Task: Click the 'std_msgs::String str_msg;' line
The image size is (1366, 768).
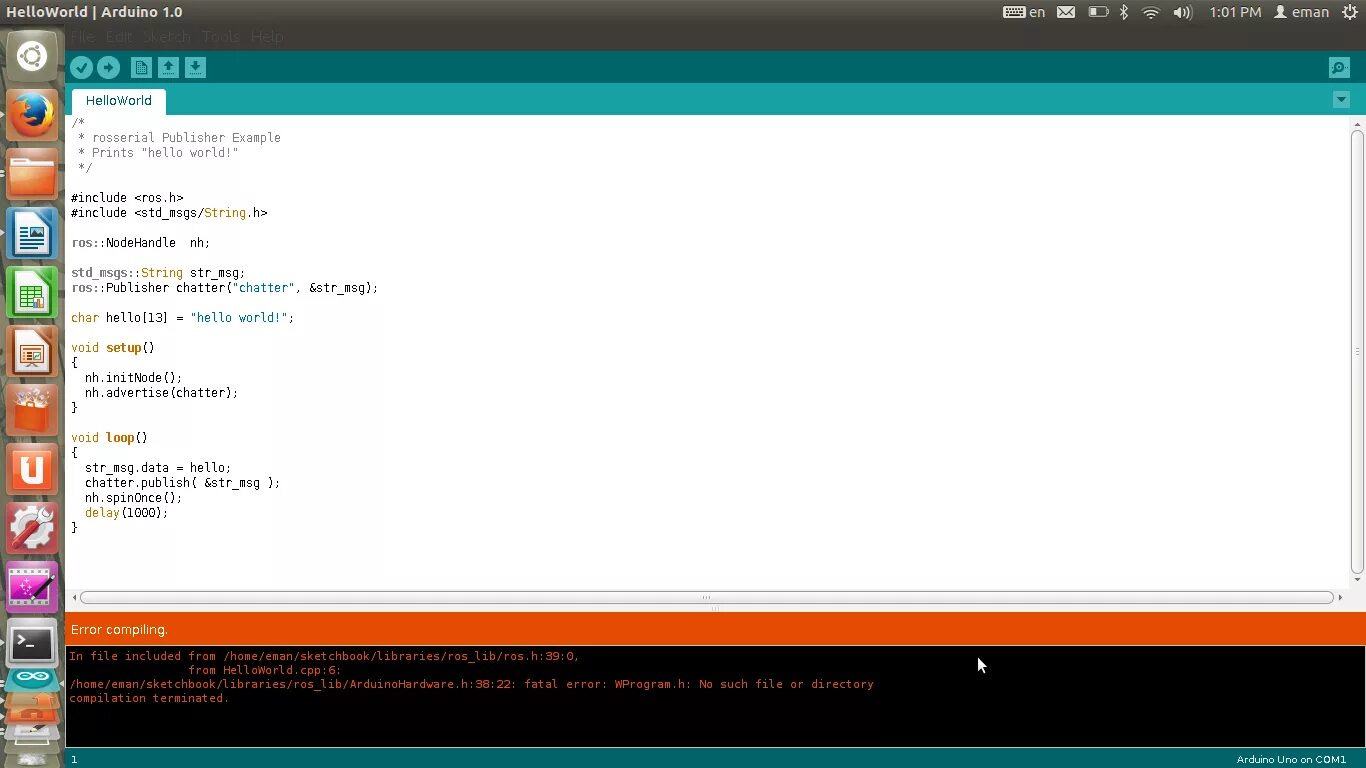Action: [158, 273]
